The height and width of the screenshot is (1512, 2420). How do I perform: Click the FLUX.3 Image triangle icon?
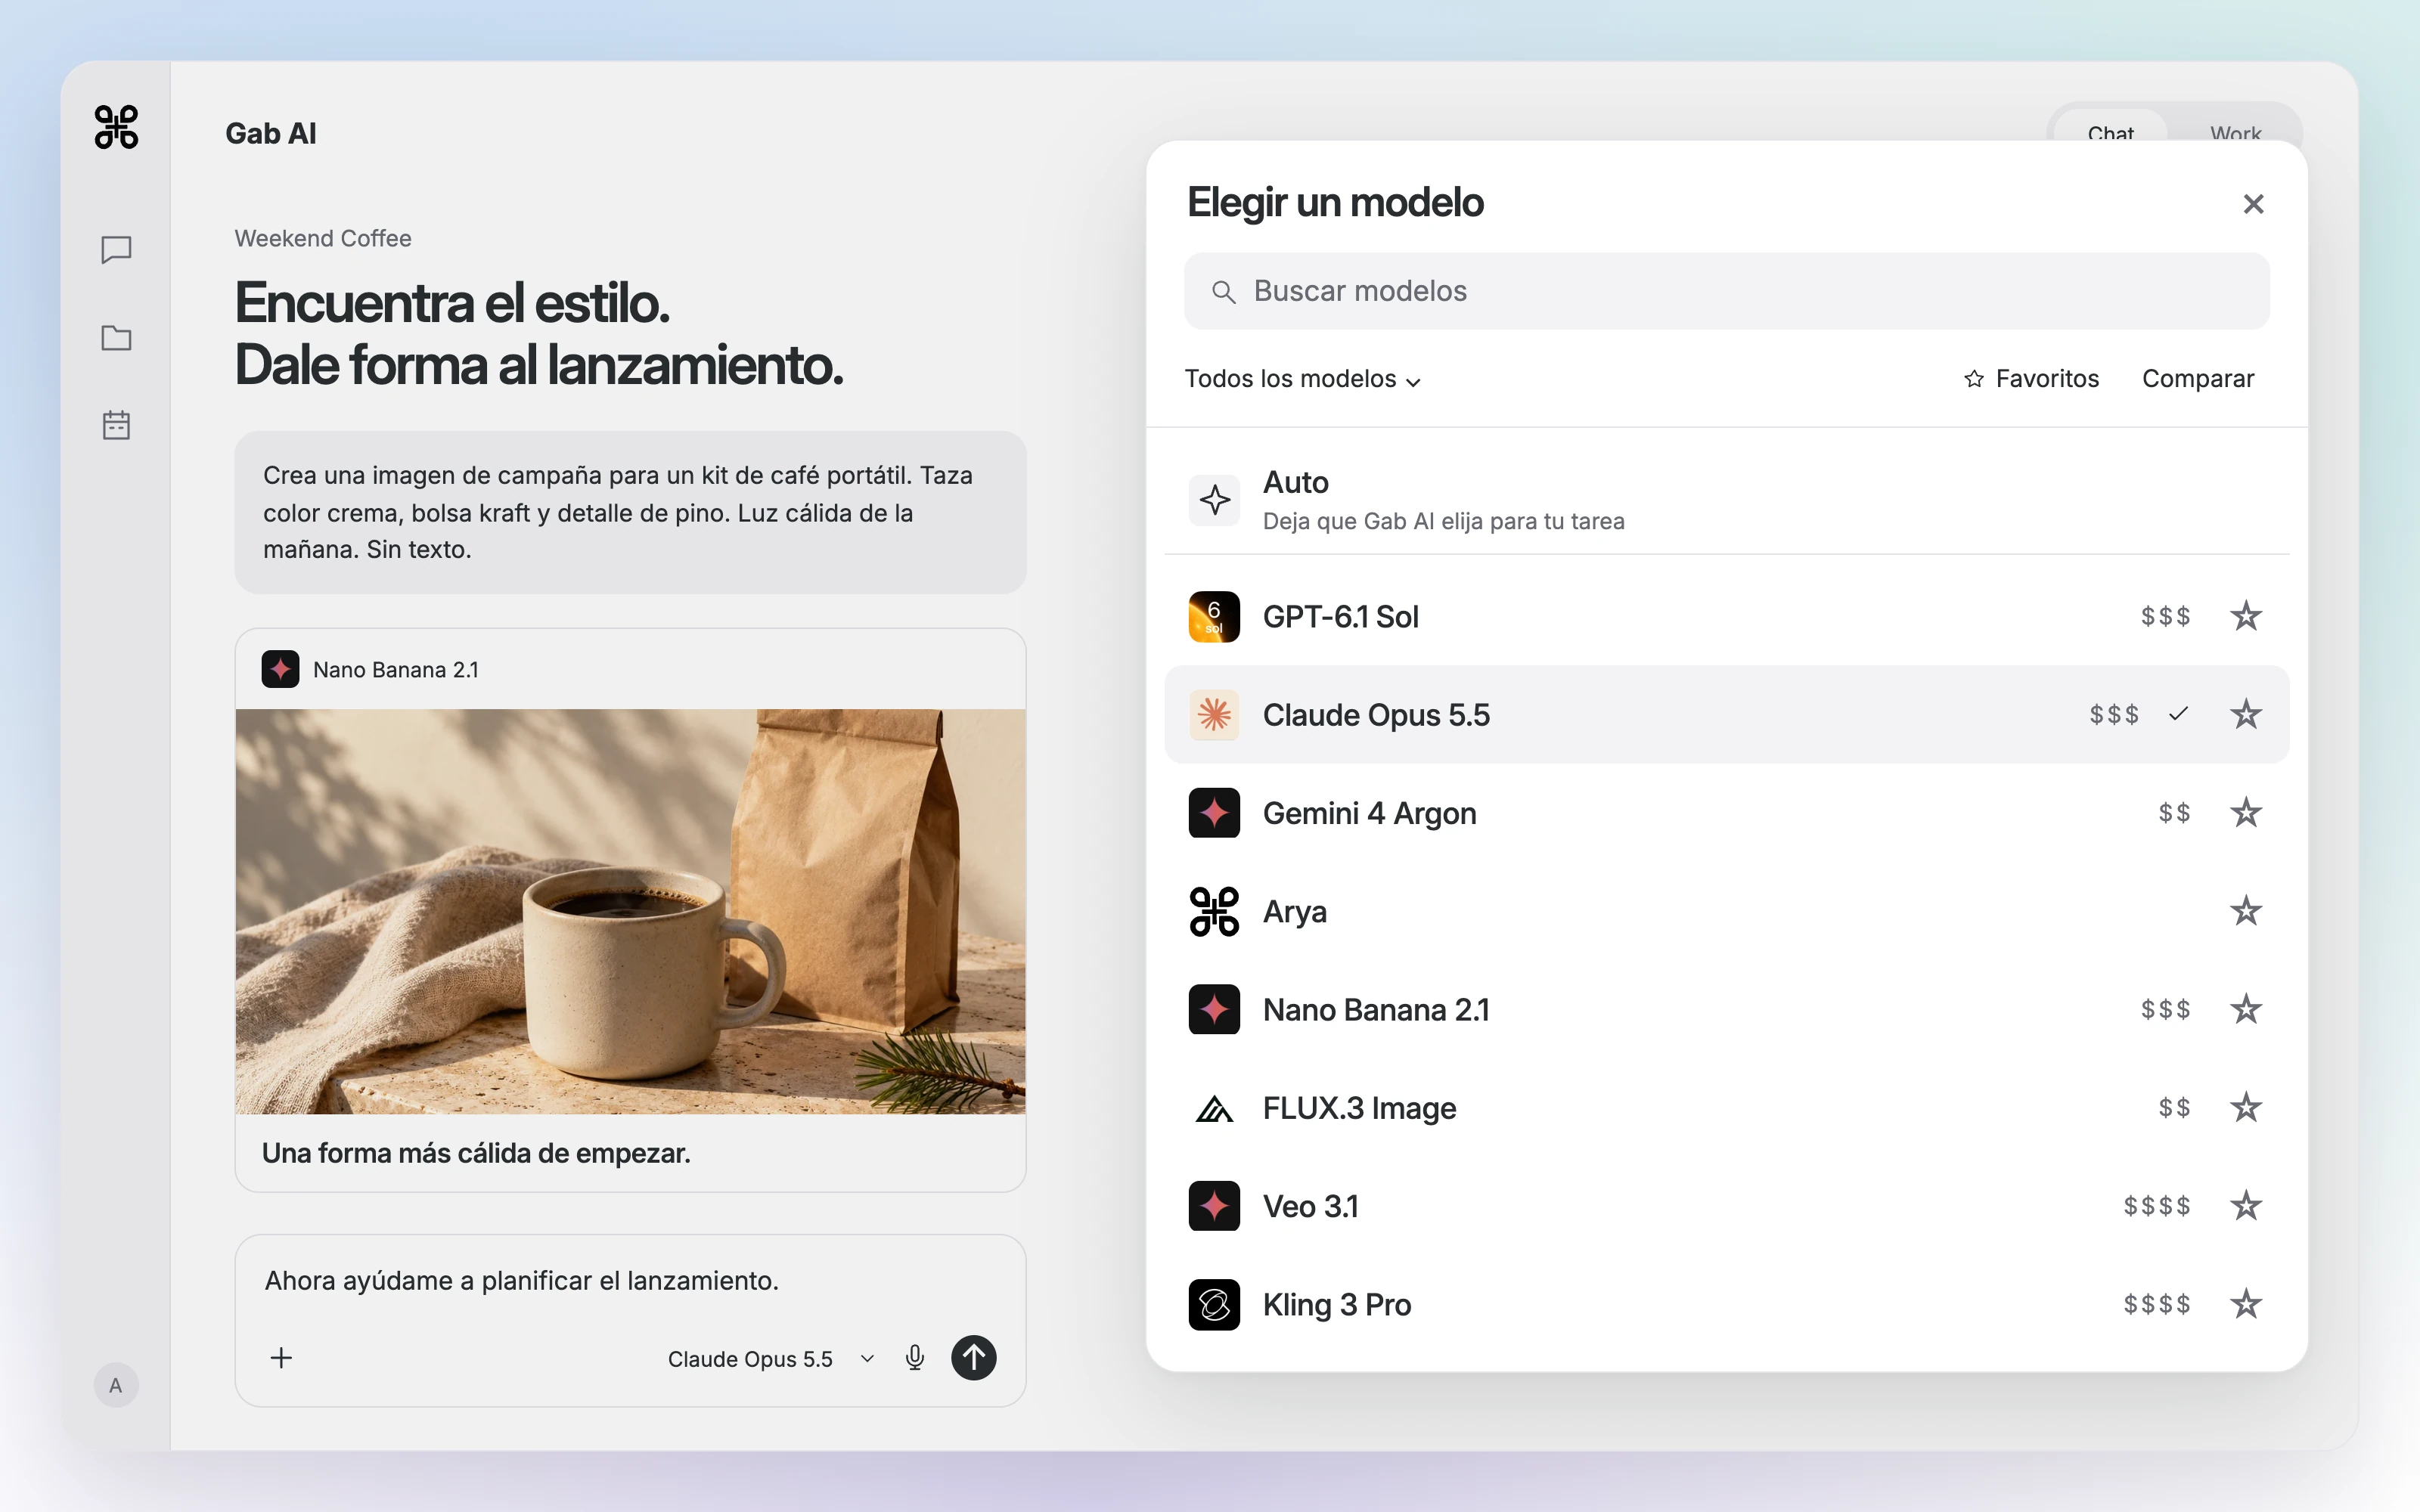pos(1214,1109)
